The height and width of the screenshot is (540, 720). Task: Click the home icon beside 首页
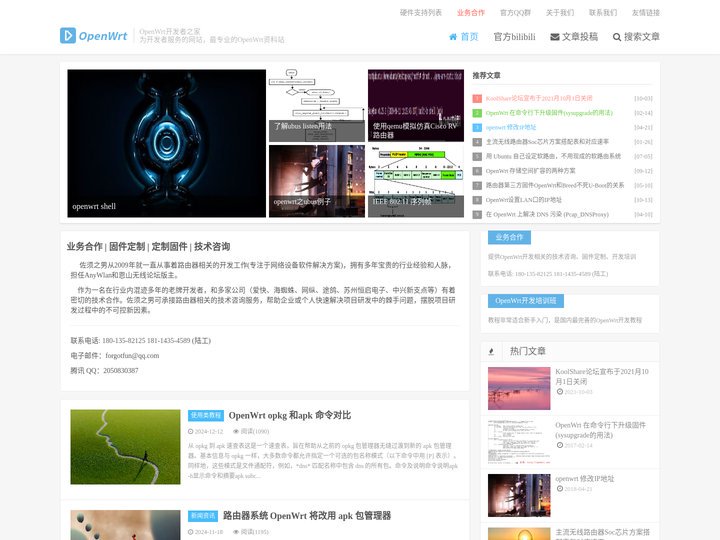coord(453,37)
